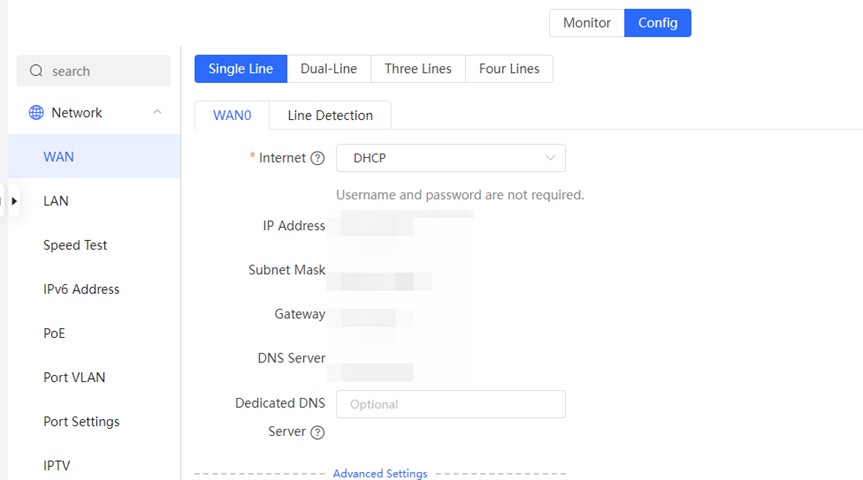
Task: Select the WAN0 tab
Action: pos(232,115)
